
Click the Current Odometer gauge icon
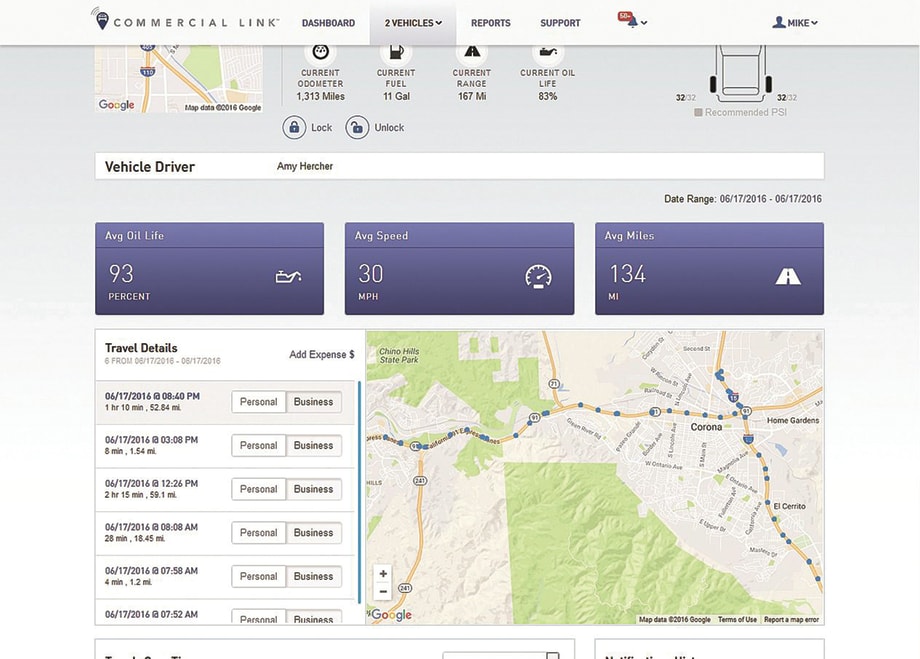[320, 52]
